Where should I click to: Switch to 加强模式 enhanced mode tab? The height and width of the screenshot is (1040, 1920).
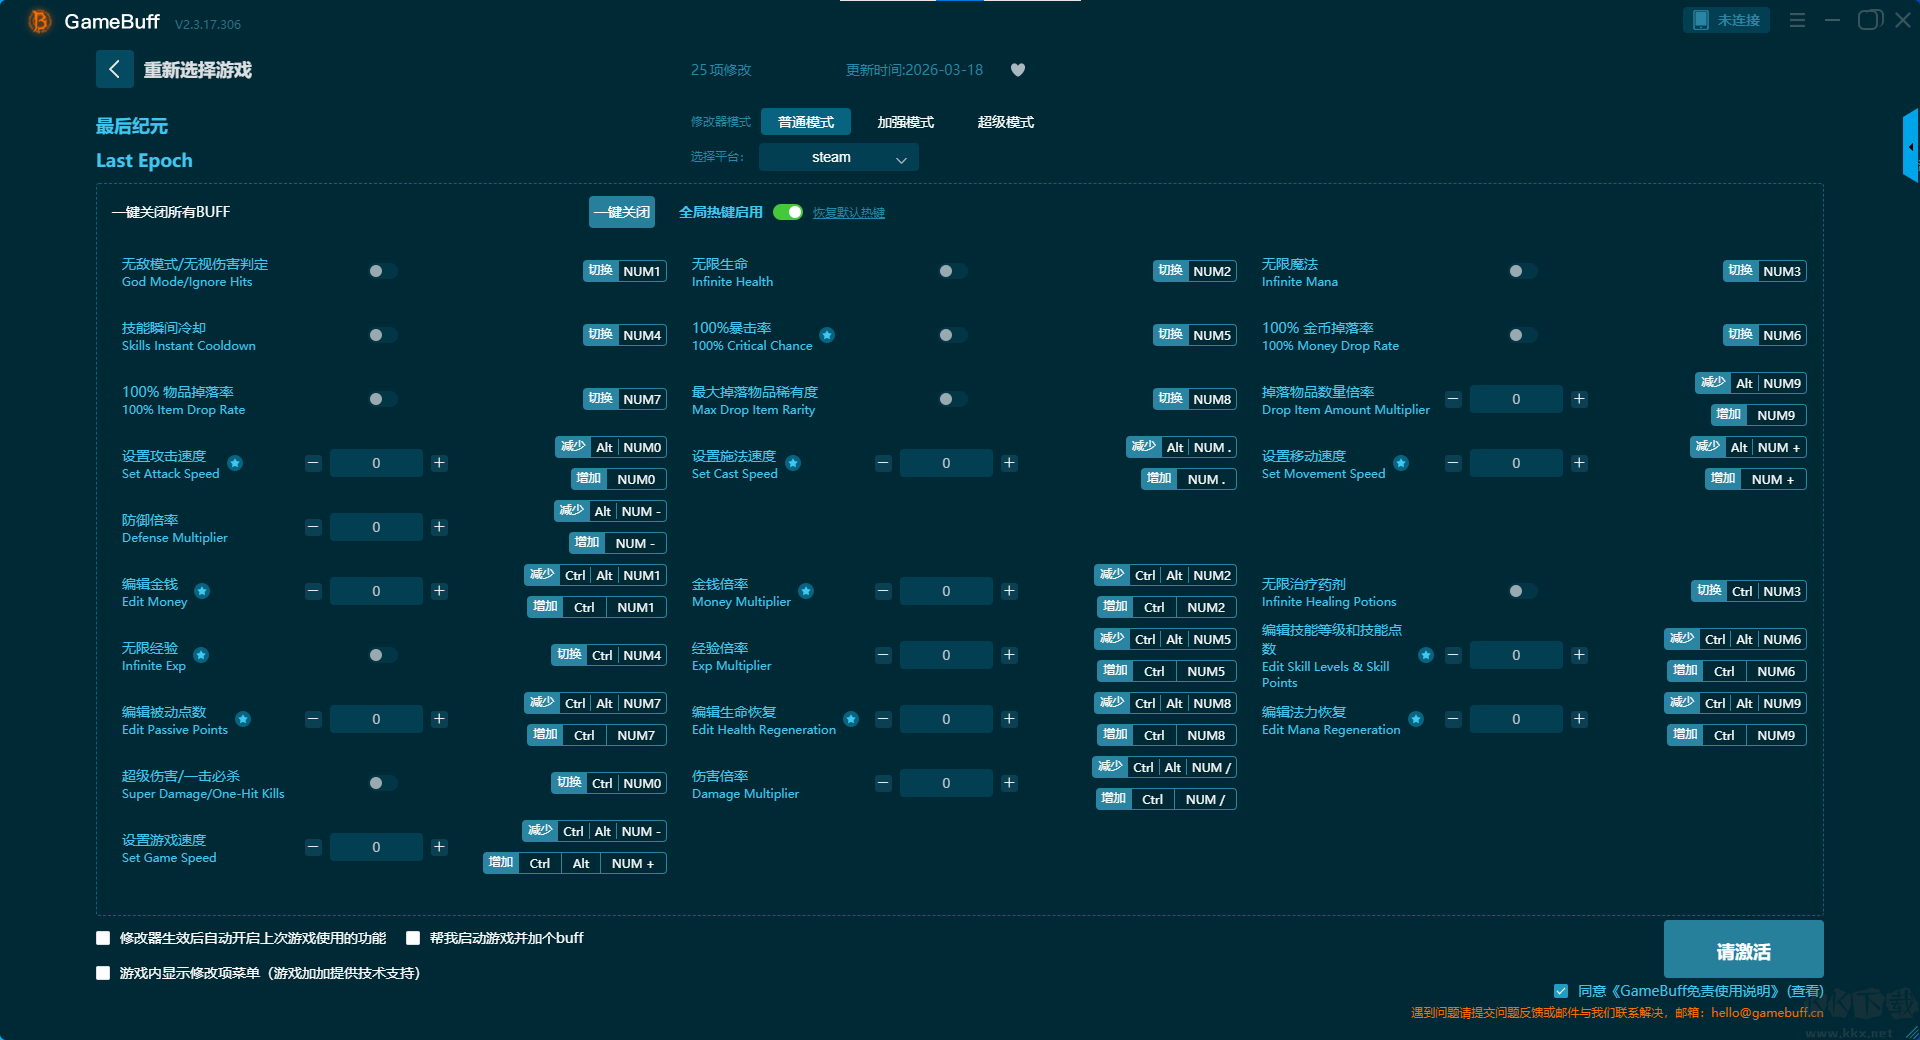905,122
